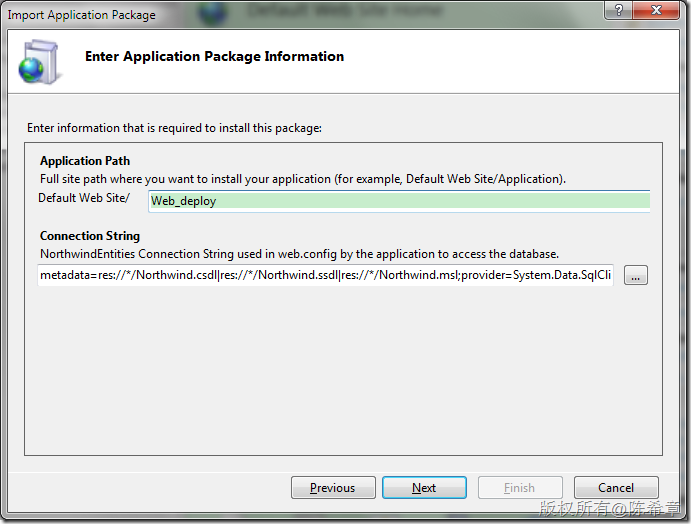The image size is (691, 524).
Task: Click the "Full site path" description text
Action: point(302,179)
